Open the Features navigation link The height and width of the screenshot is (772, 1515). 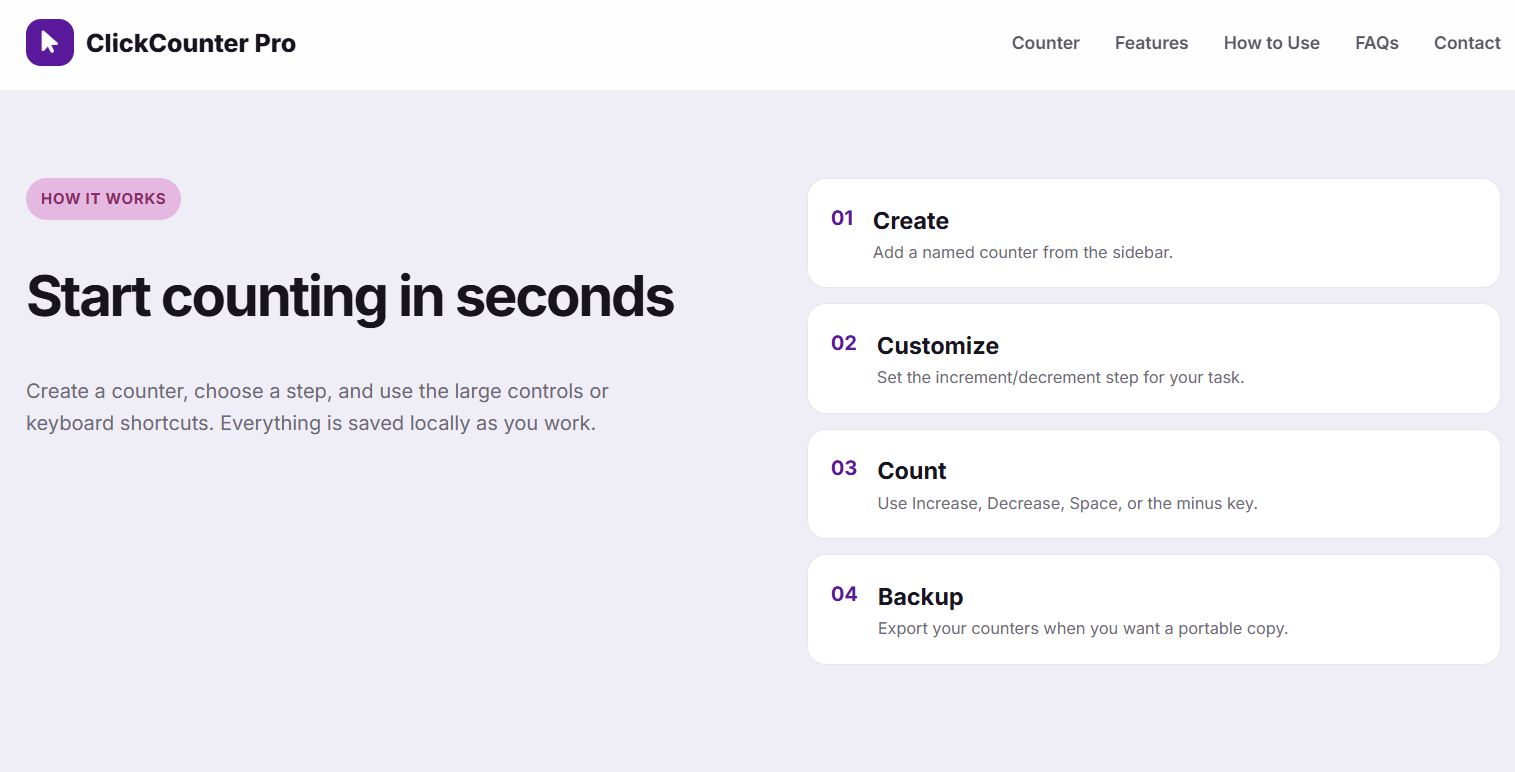coord(1151,43)
